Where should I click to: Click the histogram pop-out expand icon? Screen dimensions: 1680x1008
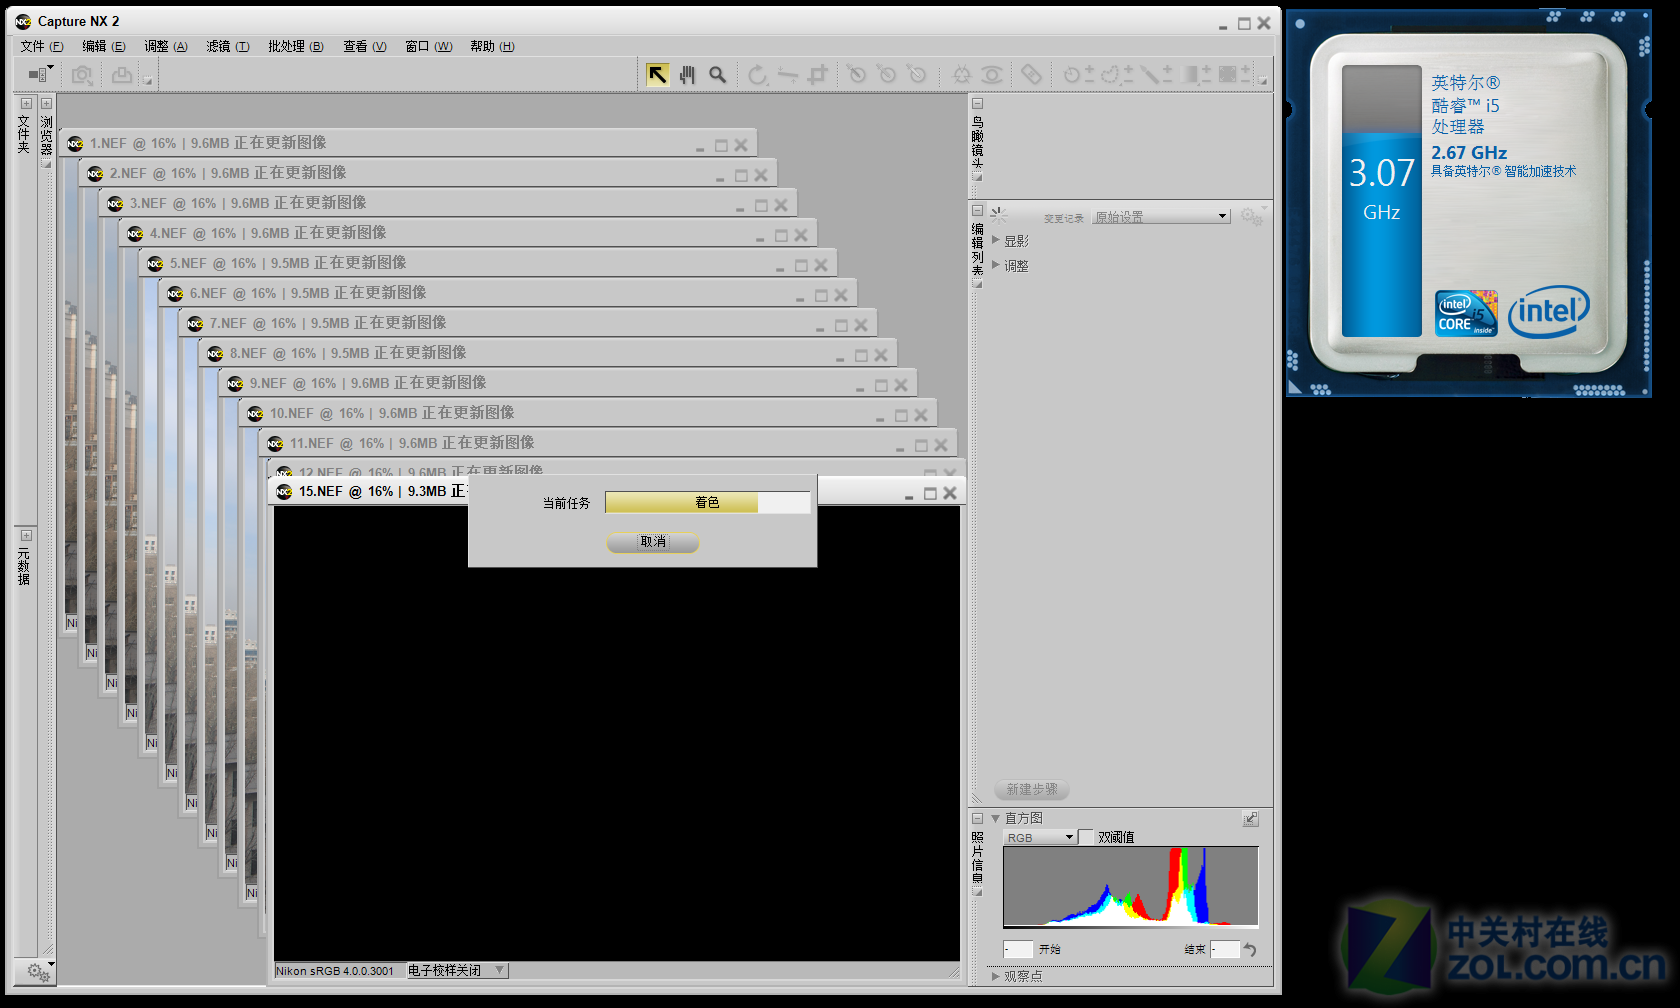point(1251,819)
